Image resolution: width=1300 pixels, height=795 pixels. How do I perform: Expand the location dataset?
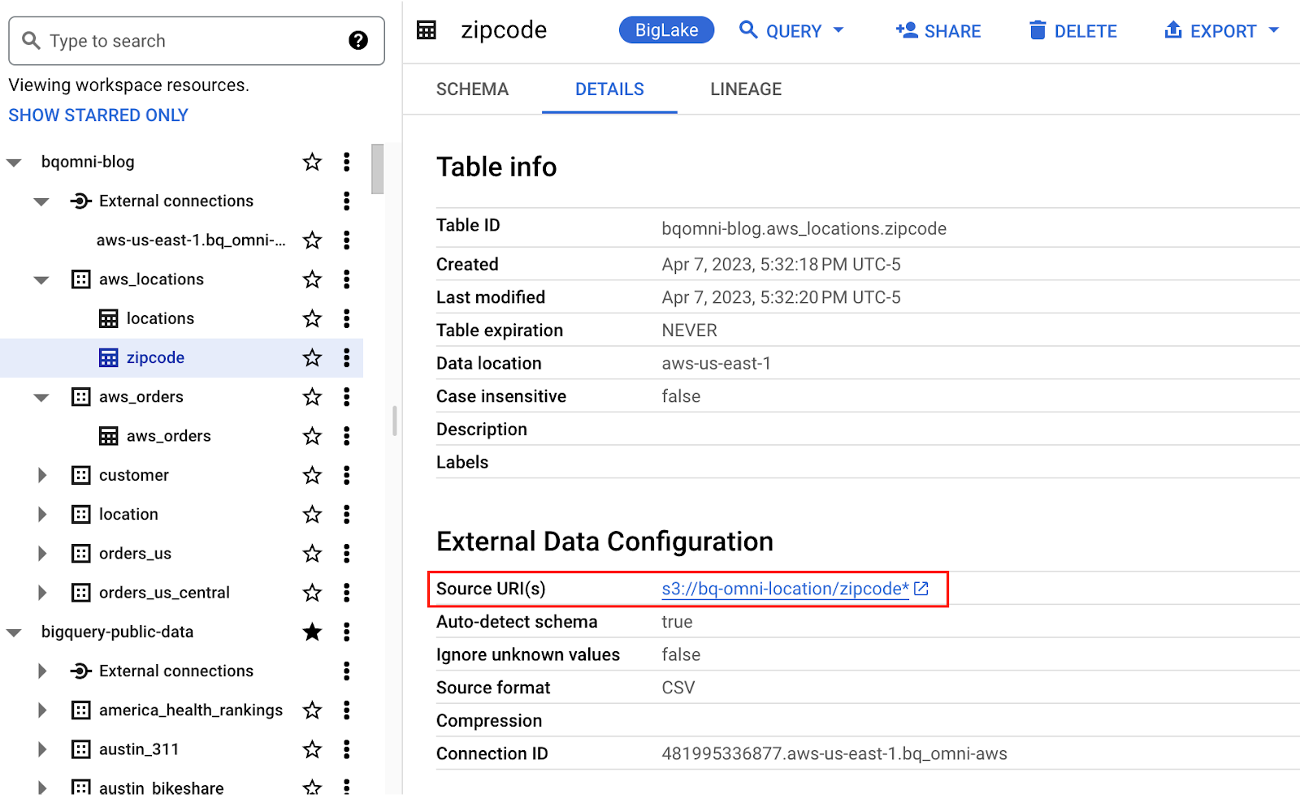[x=42, y=514]
